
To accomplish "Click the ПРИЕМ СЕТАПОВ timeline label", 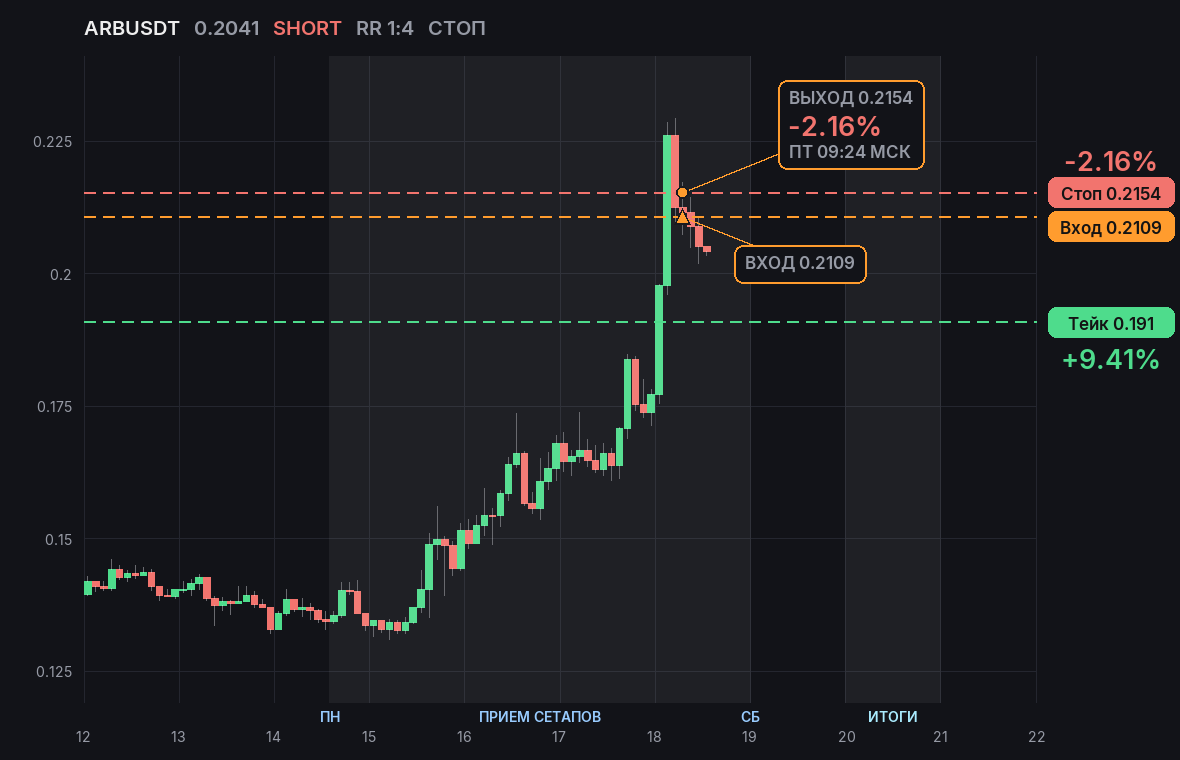I will click(540, 716).
